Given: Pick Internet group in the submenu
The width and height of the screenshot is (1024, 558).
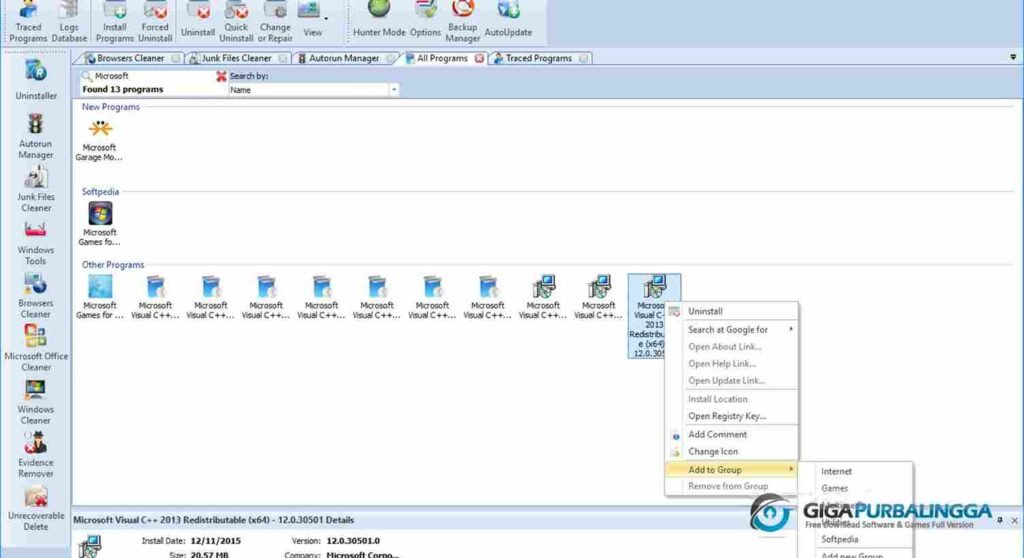Looking at the screenshot, I should (856, 471).
